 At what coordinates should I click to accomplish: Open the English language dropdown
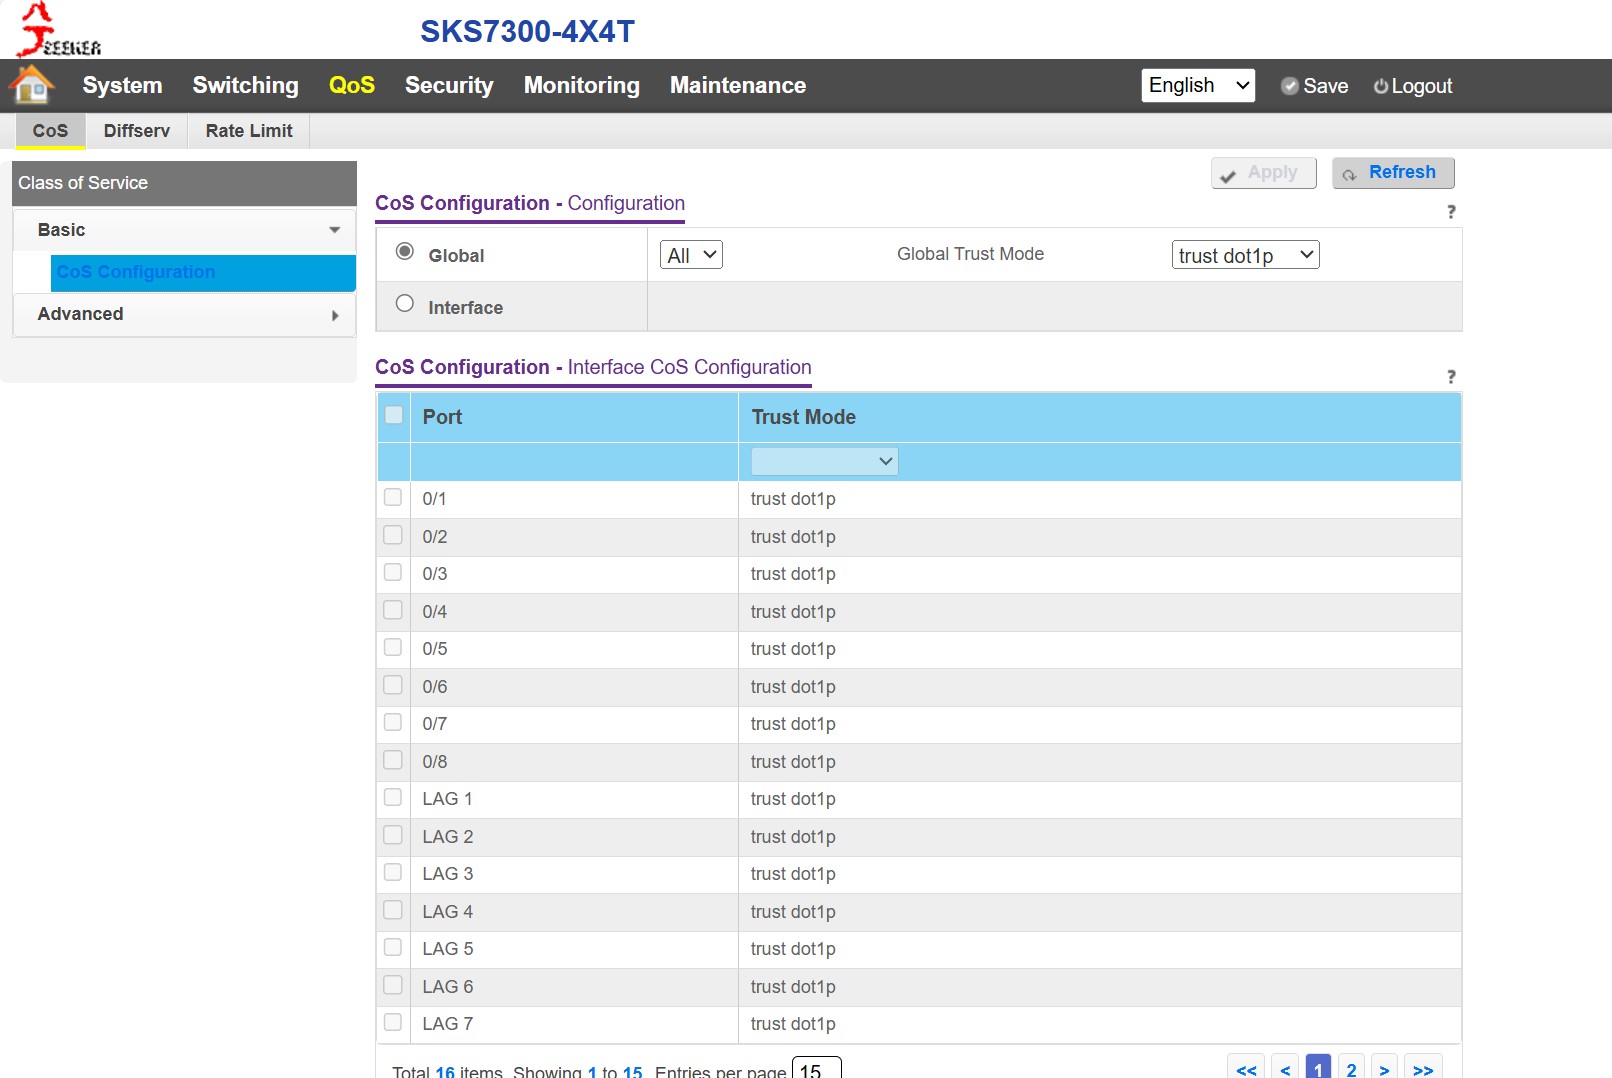coord(1198,85)
